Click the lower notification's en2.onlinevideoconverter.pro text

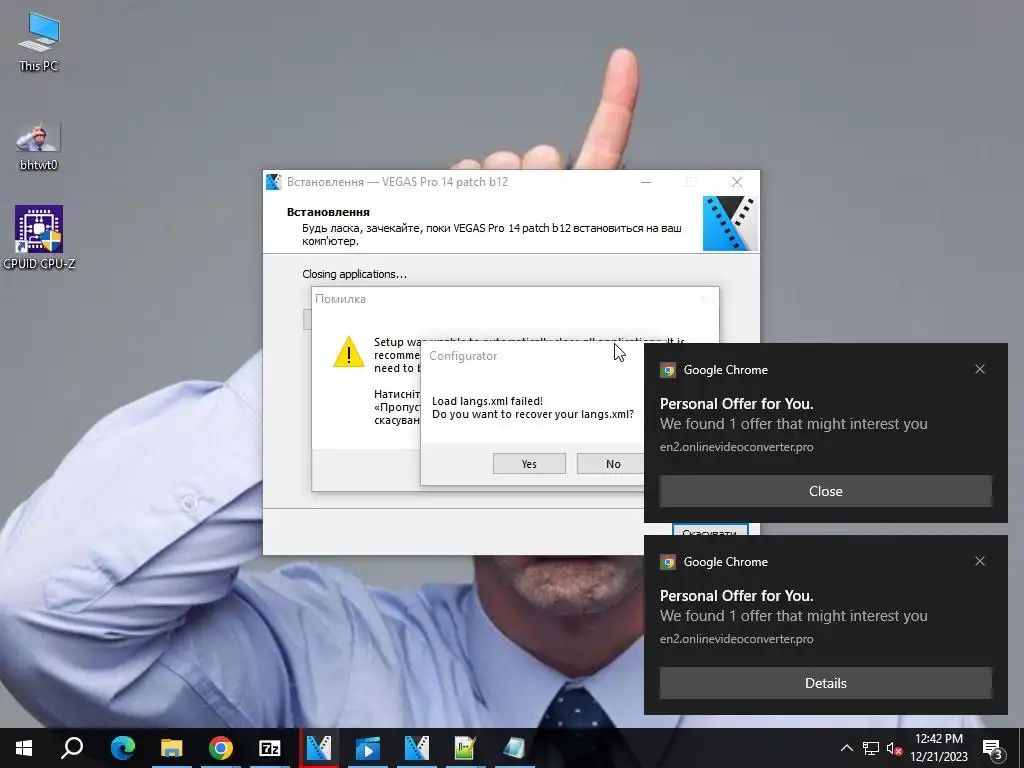click(737, 639)
